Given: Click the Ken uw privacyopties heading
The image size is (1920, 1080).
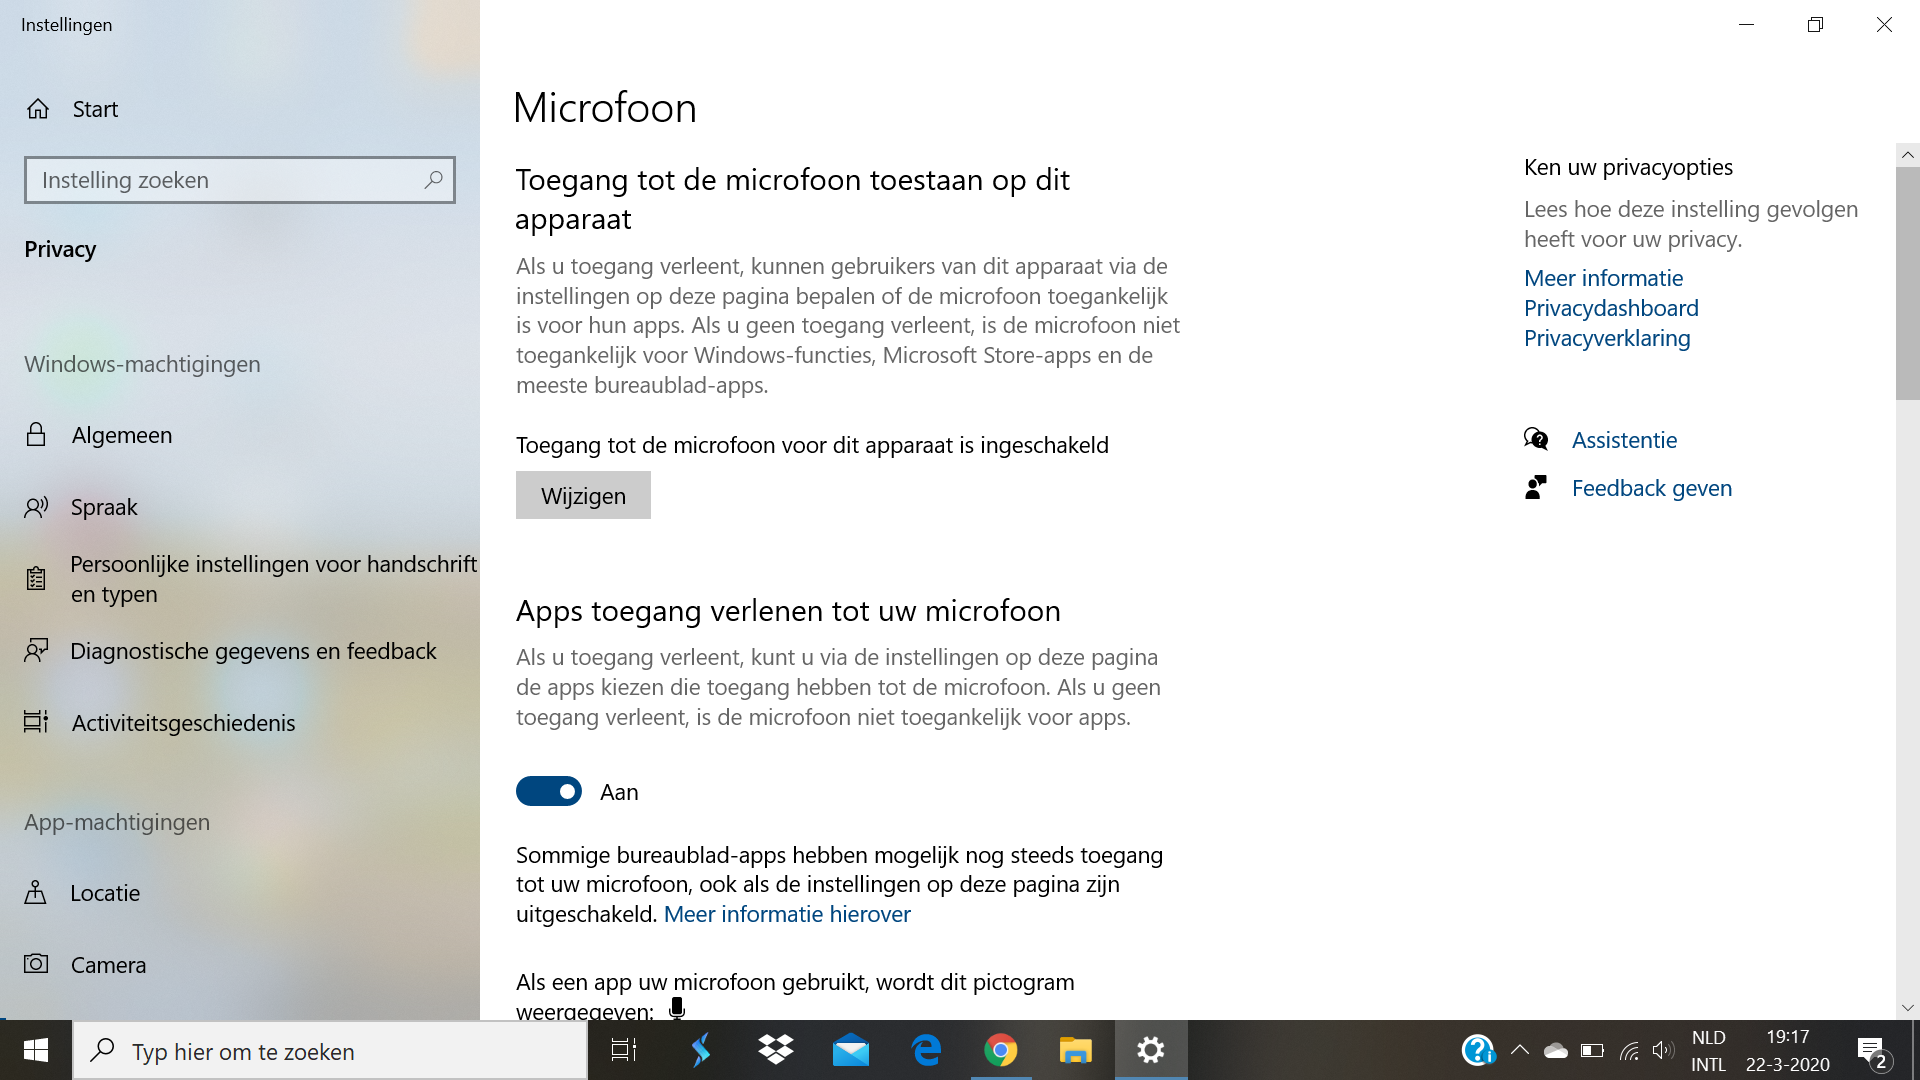Looking at the screenshot, I should 1628,167.
